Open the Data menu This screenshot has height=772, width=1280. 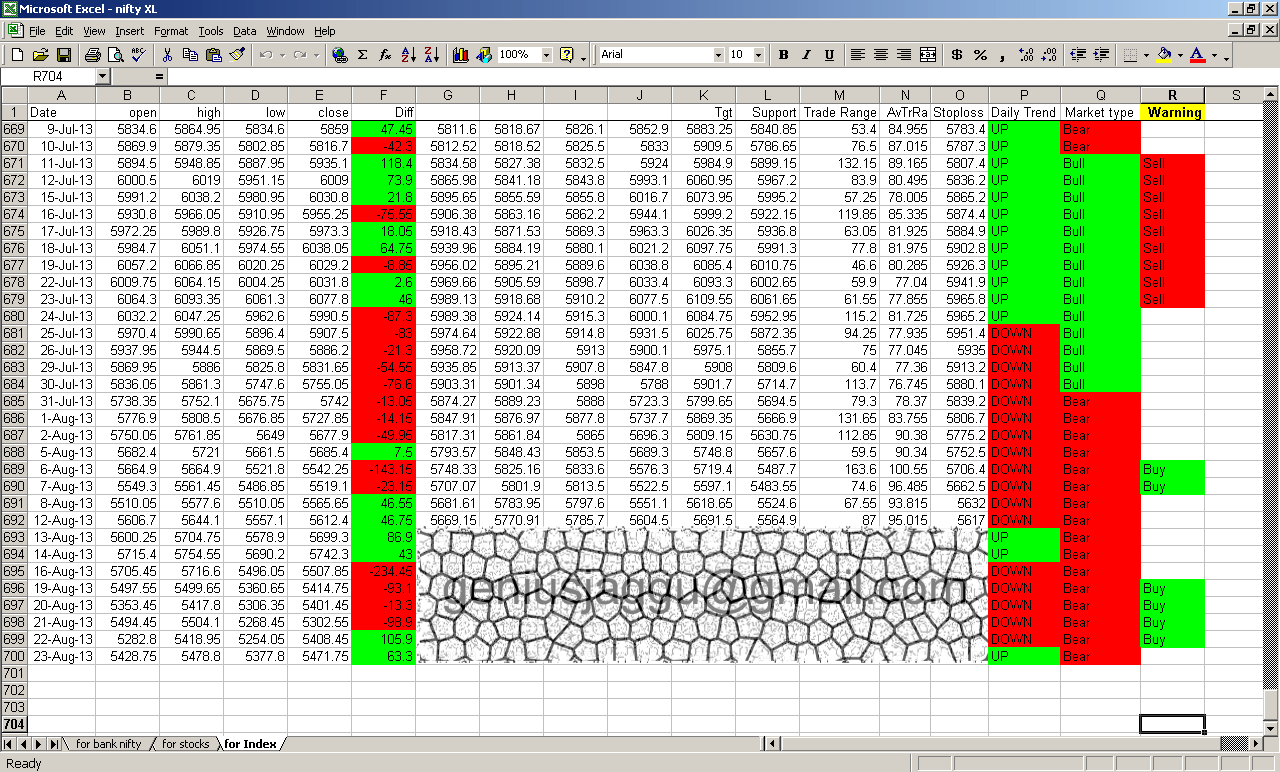pos(245,31)
